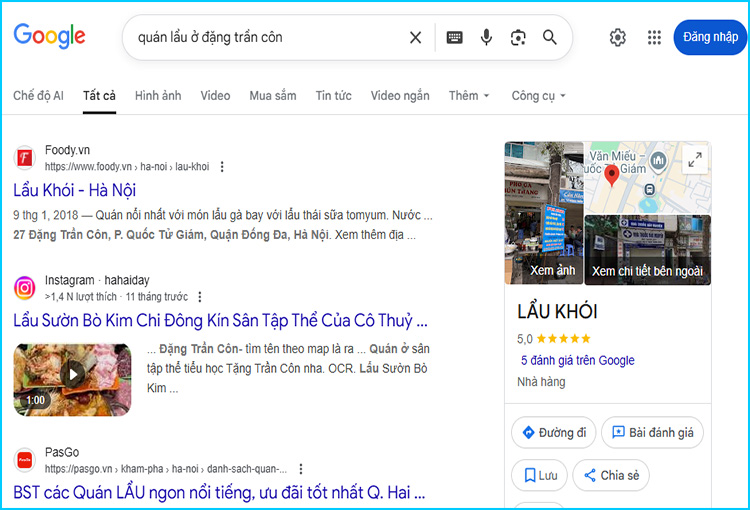Search by image with camera lens icon
The width and height of the screenshot is (750, 510).
(x=518, y=37)
